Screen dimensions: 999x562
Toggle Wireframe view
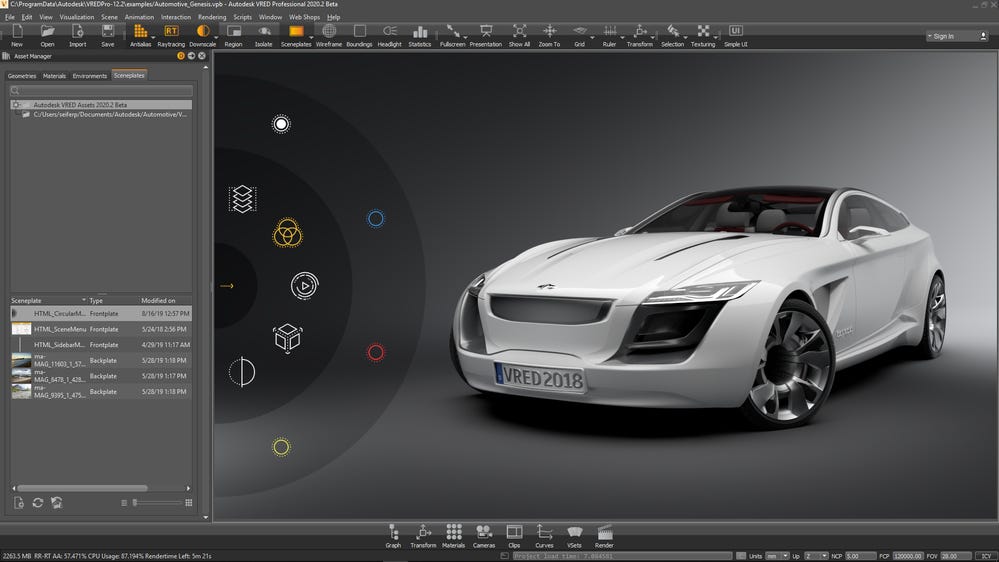329,35
